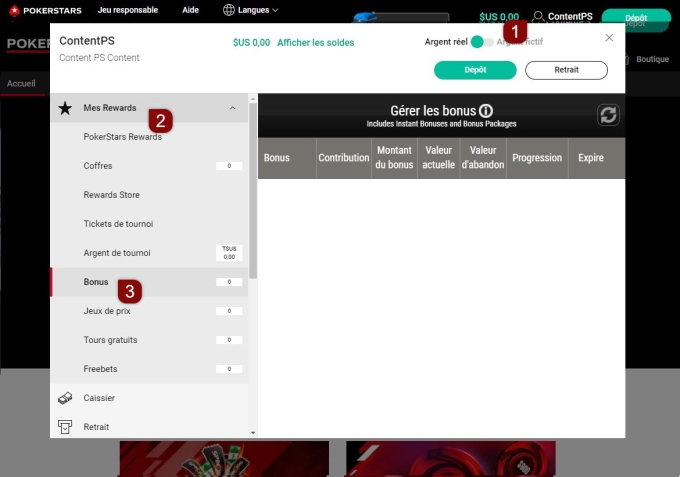Open the Langues dropdown
680x477 pixels.
(251, 10)
